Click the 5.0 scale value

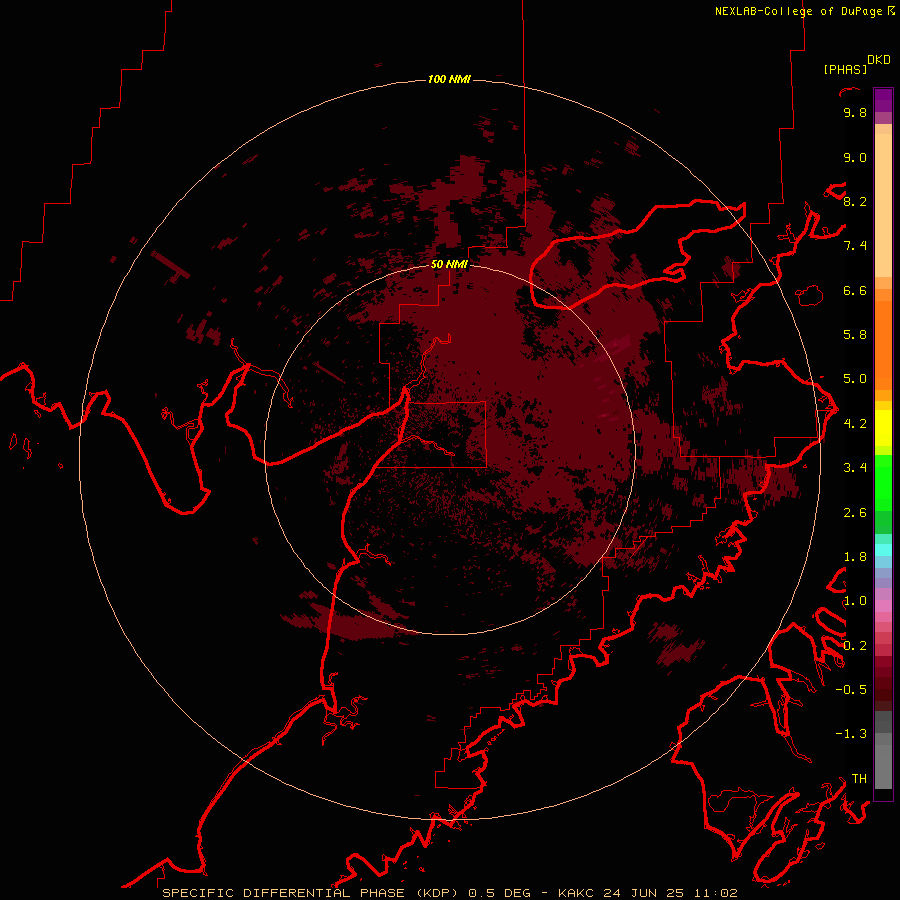click(855, 379)
